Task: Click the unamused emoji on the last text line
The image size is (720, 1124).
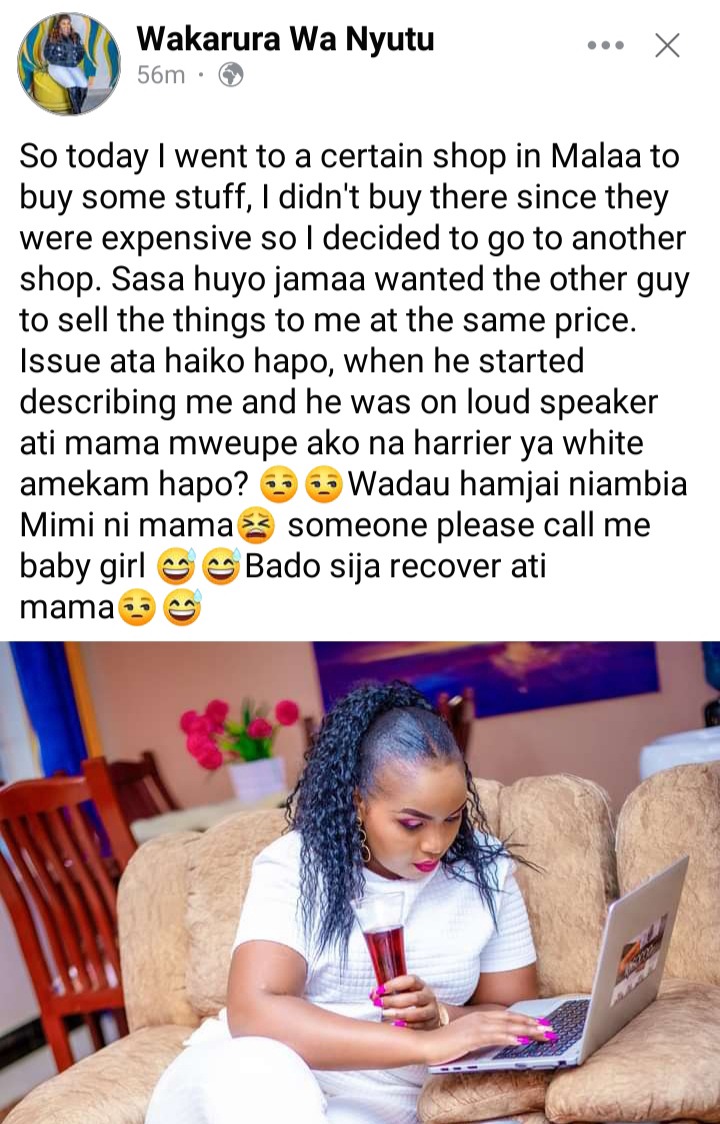Action: pos(137,609)
